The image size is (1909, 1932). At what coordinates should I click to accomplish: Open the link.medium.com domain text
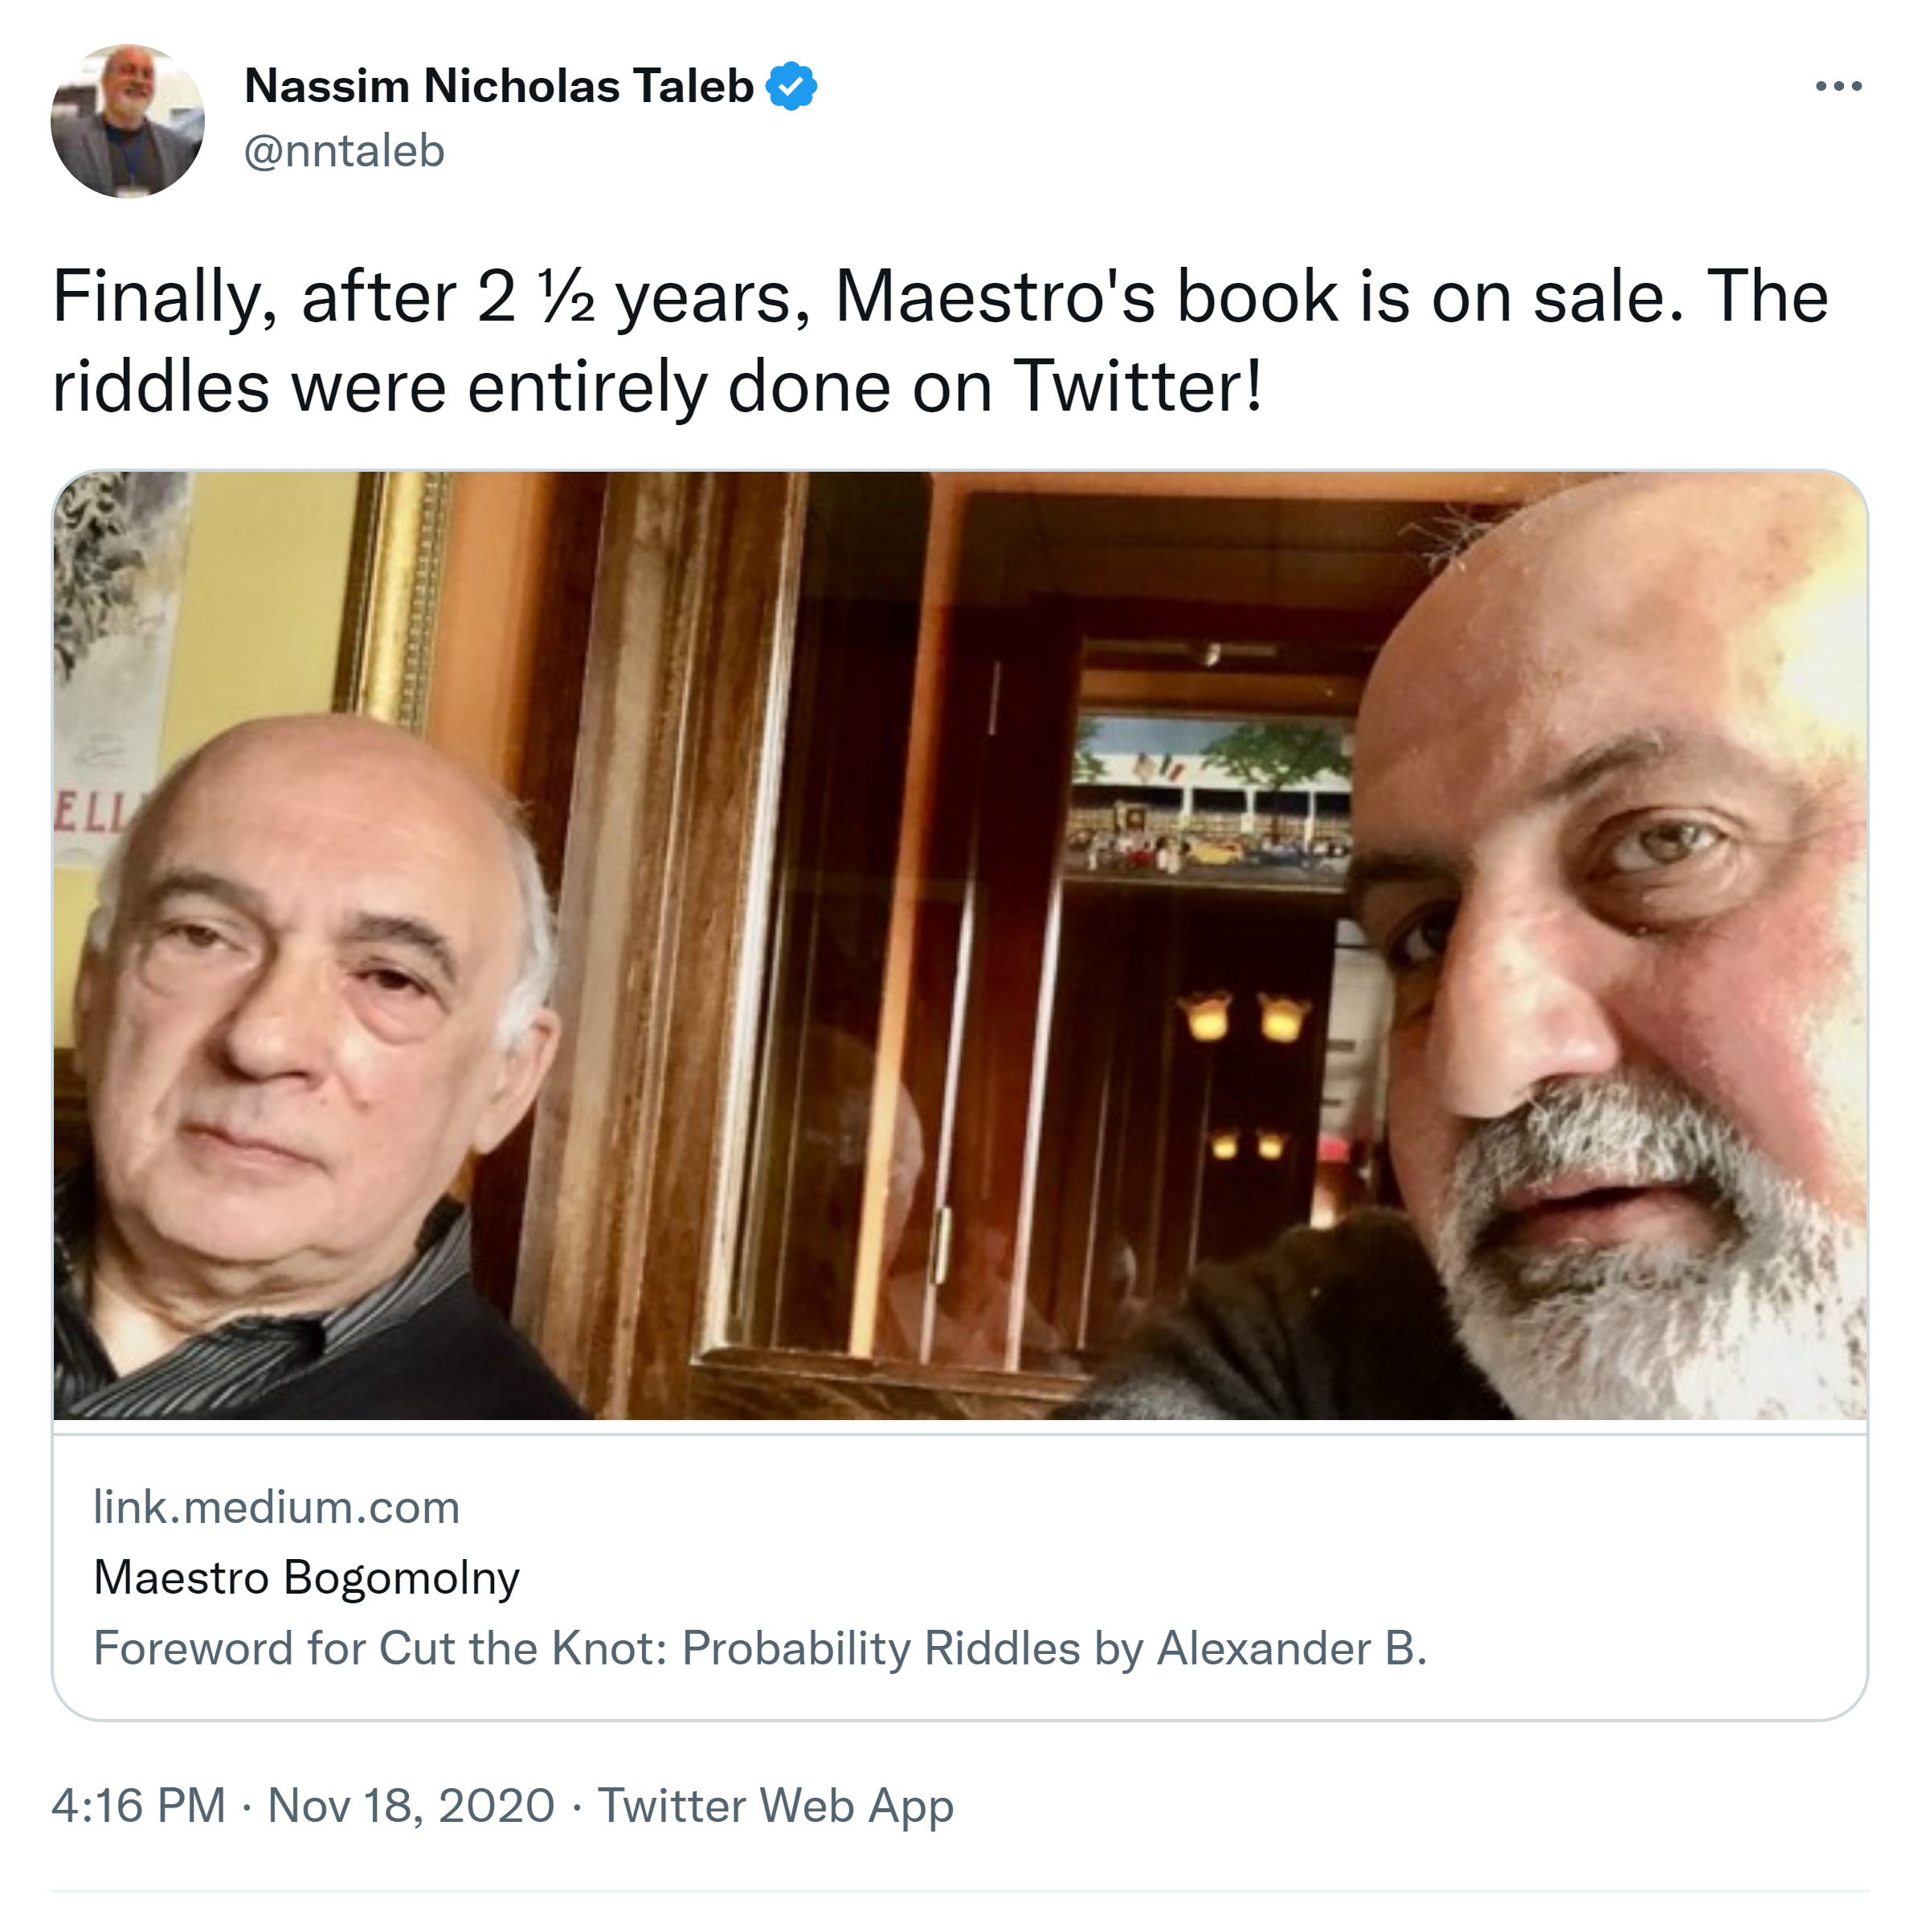click(276, 1507)
